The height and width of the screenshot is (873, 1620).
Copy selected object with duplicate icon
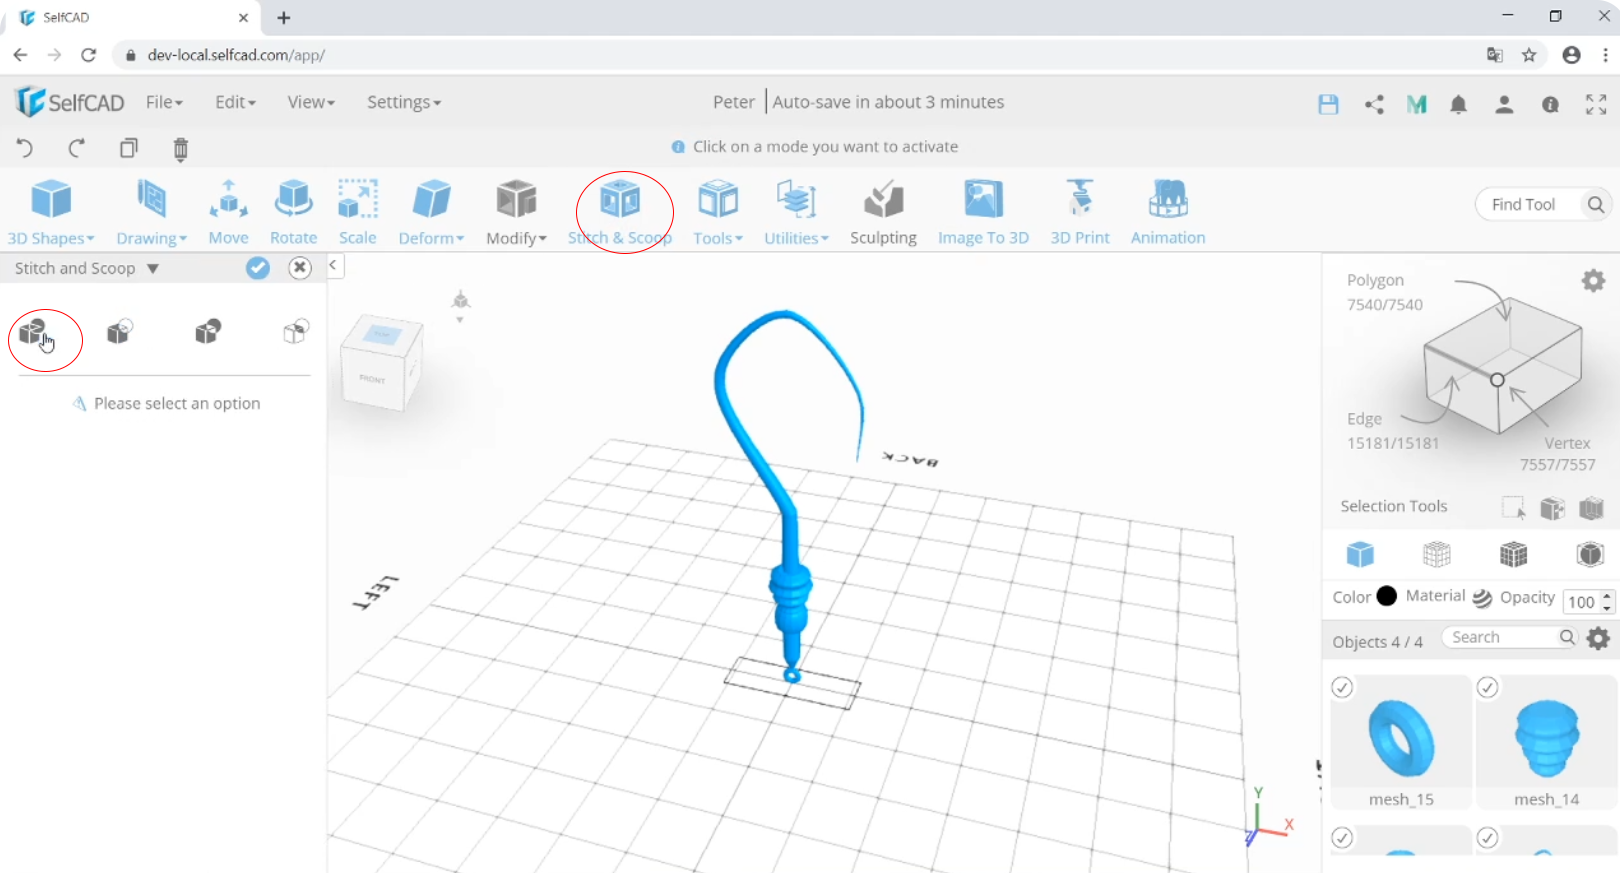tap(129, 149)
